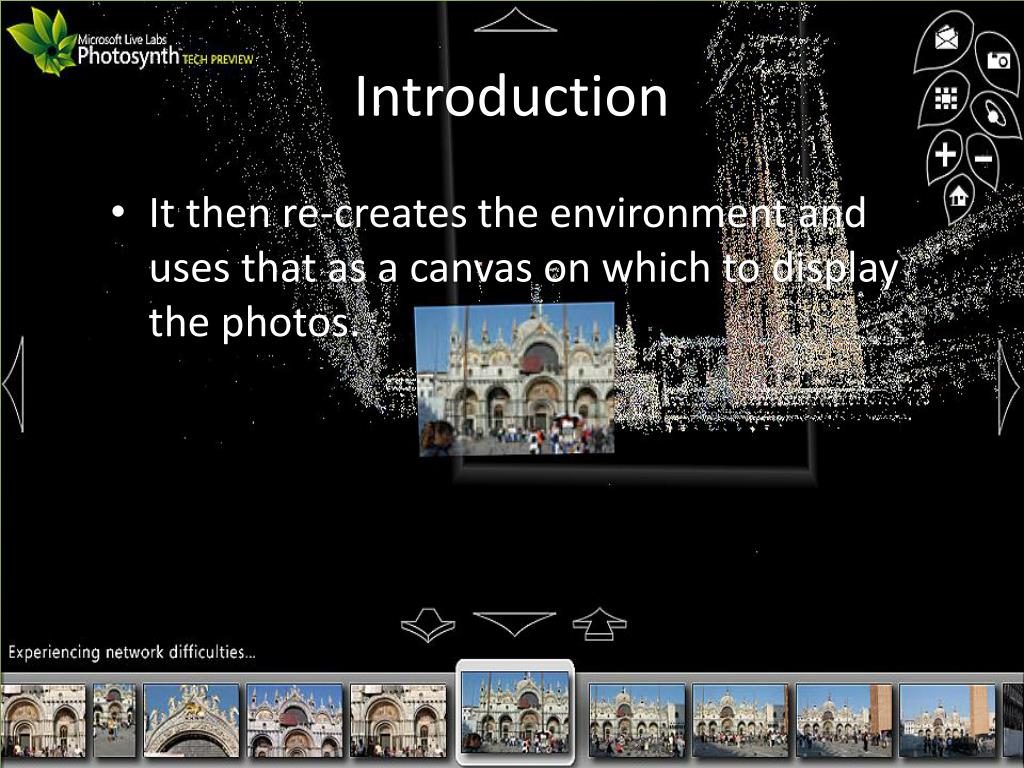Click "Experiencing network difficulties..." status text
Viewport: 1024px width, 768px height.
tap(131, 652)
